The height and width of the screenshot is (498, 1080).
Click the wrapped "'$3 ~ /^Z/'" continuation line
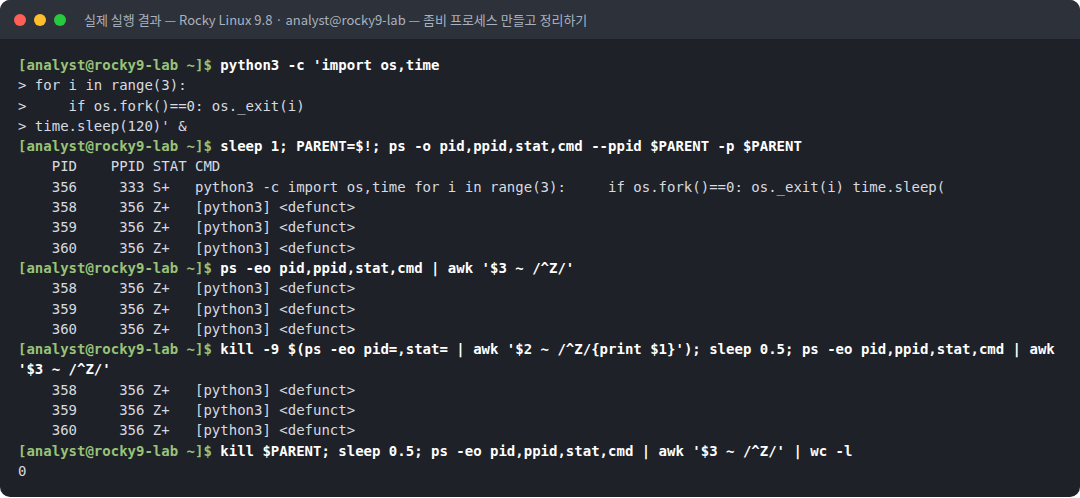tap(64, 370)
